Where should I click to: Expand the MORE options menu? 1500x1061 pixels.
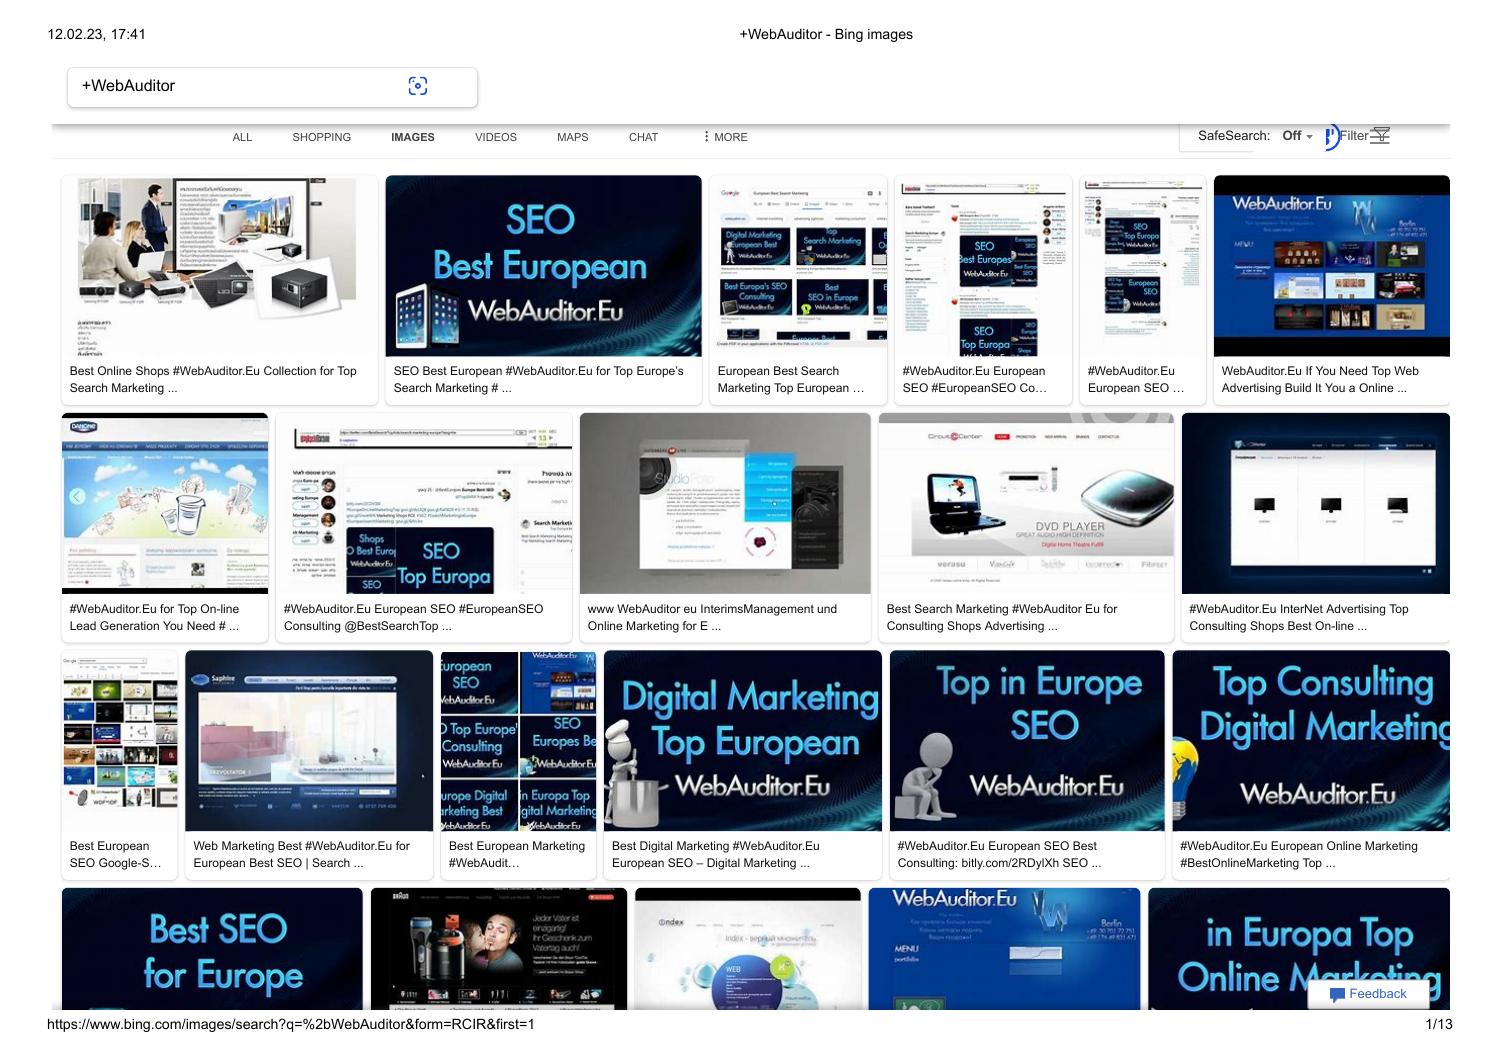pyautogui.click(x=729, y=136)
